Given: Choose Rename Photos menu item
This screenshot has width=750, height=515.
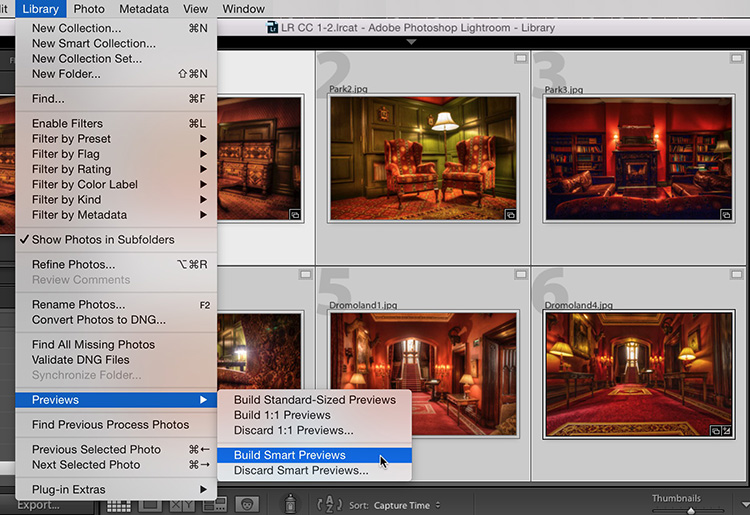Looking at the screenshot, I should coord(116,305).
